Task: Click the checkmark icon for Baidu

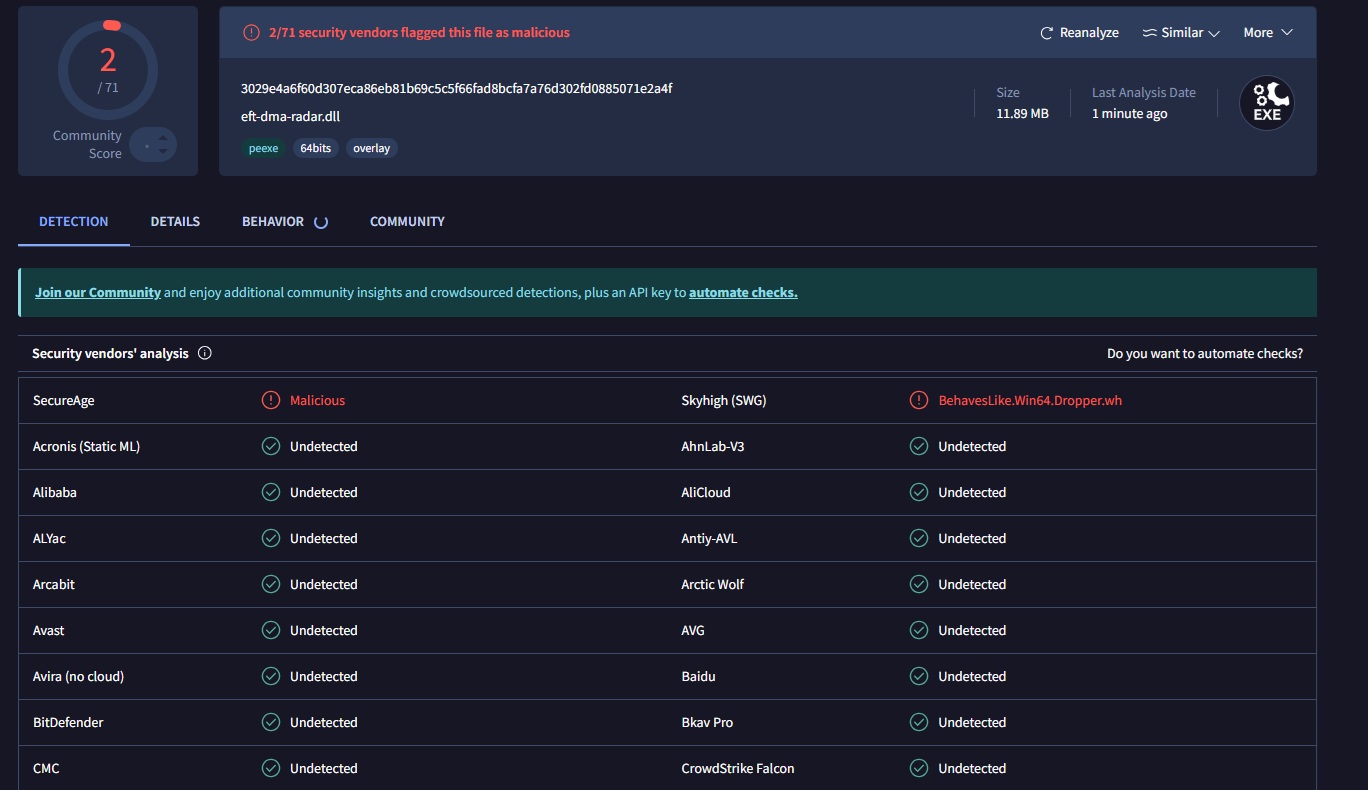Action: [919, 676]
